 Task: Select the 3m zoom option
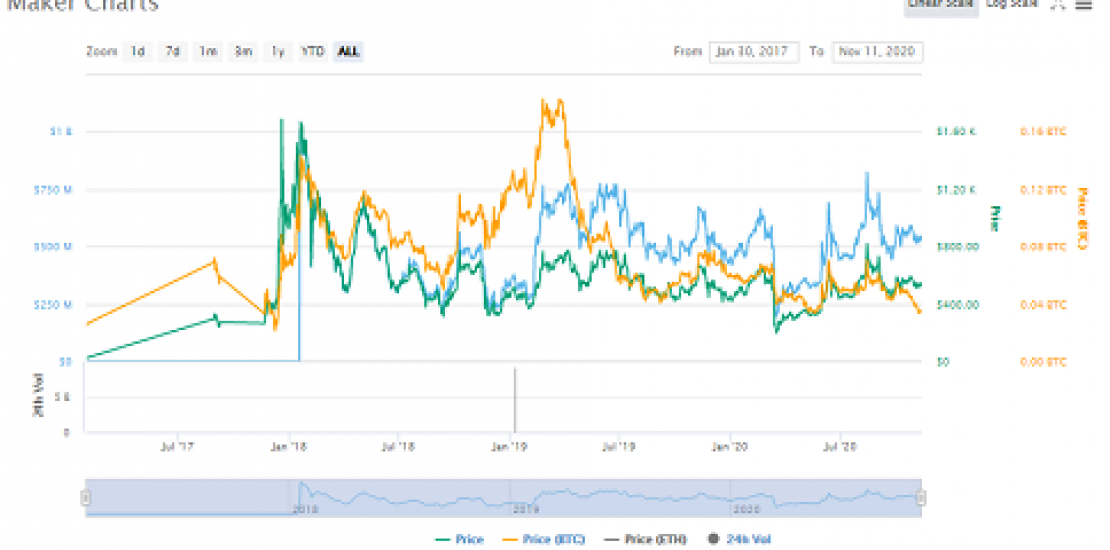tap(242, 52)
